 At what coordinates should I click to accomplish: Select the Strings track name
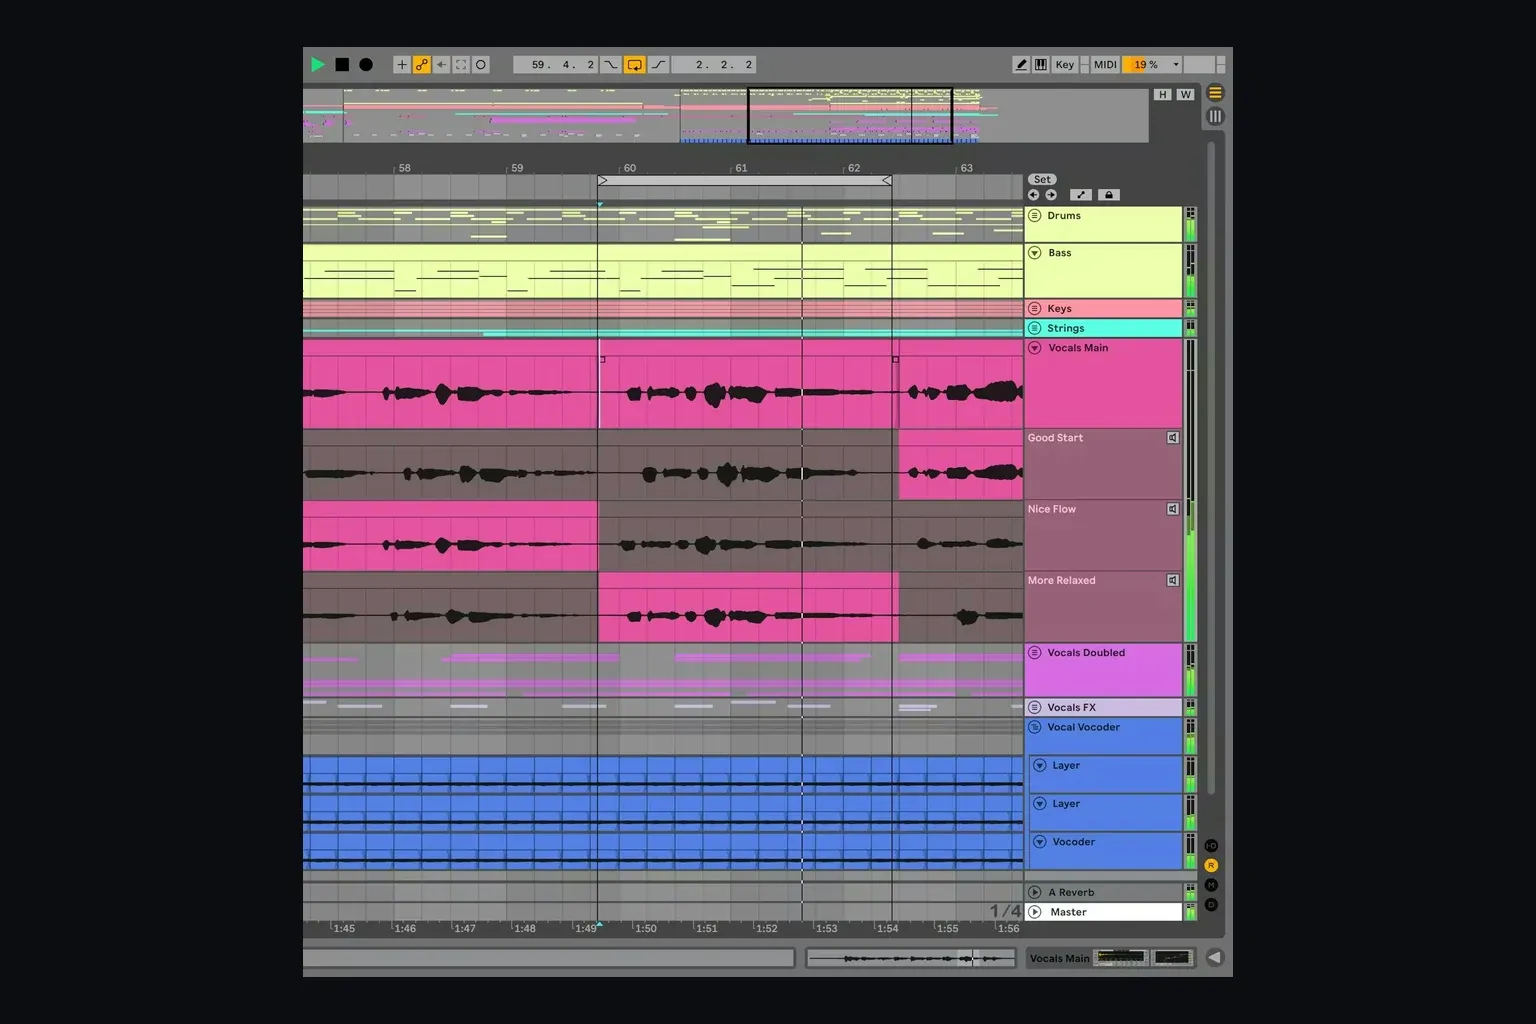click(1066, 328)
